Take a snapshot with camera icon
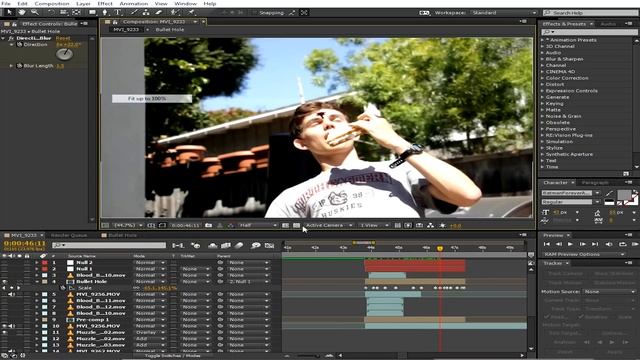The image size is (640, 360). pyautogui.click(x=209, y=225)
